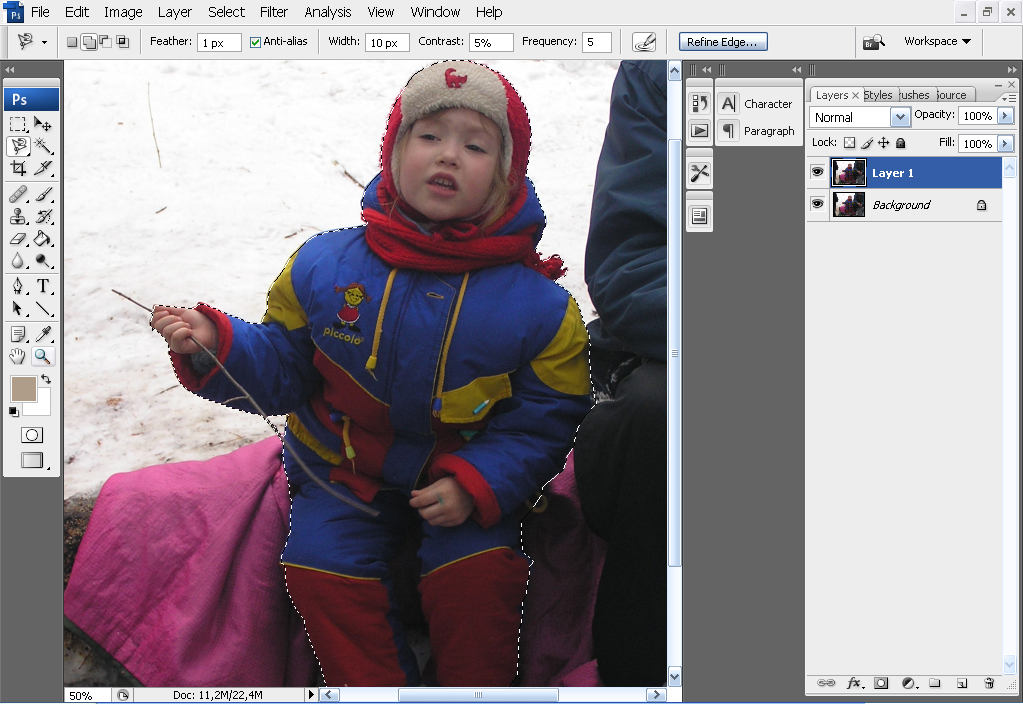Uncheck the Anti-alias checkbox
This screenshot has width=1023, height=704.
(x=255, y=42)
